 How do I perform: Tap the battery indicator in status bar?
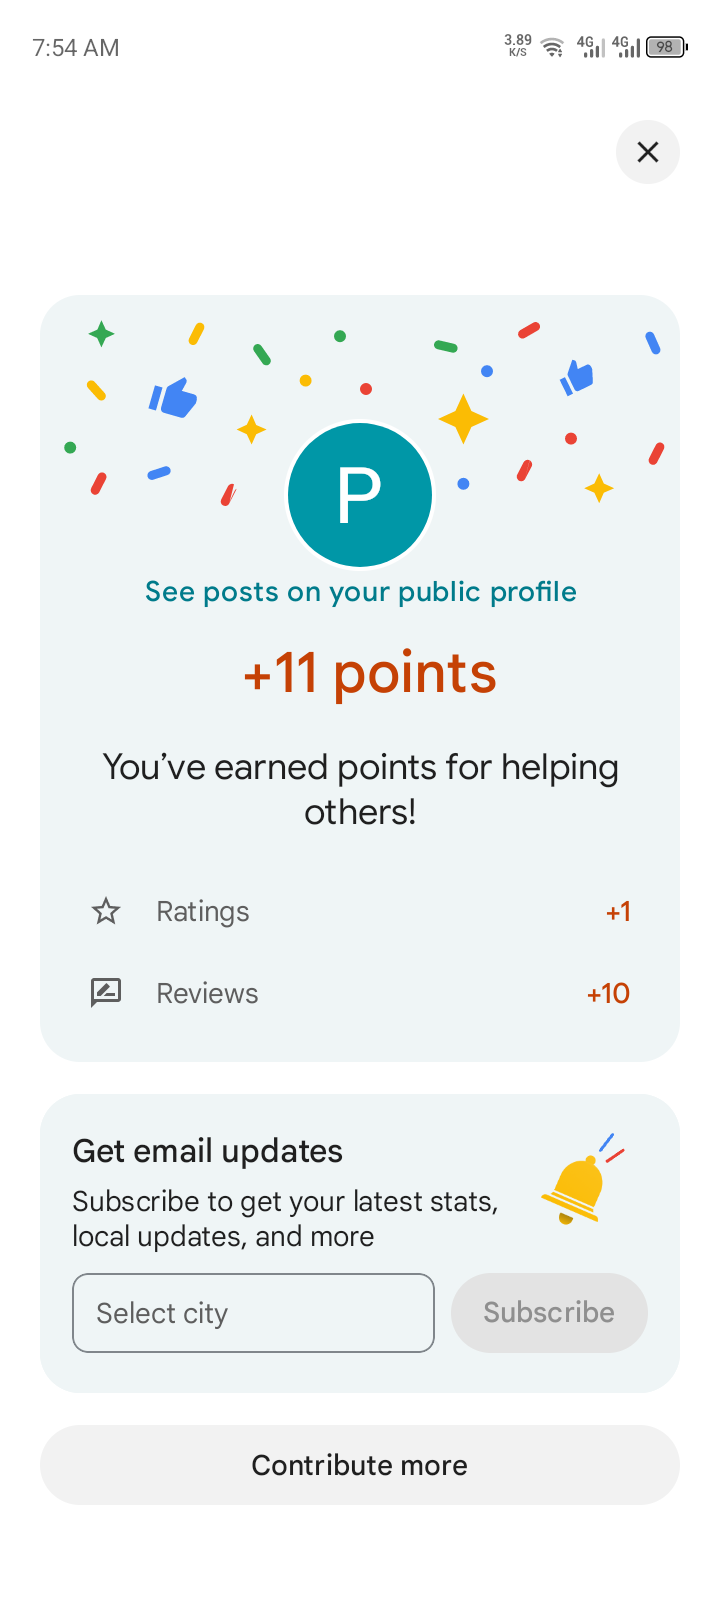point(666,47)
